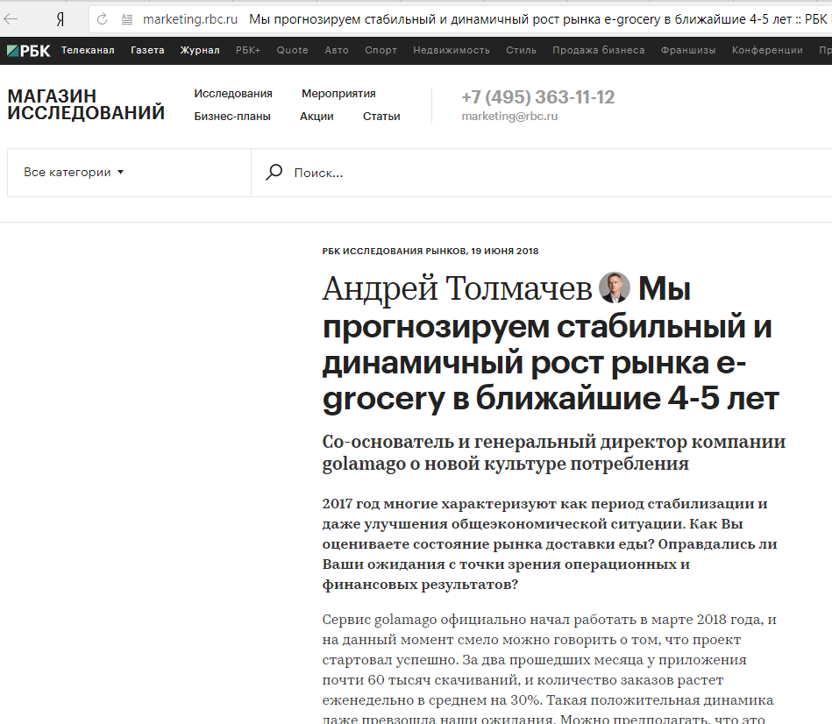Go to 'Стиль' section
This screenshot has height=724, width=832.
(521, 50)
